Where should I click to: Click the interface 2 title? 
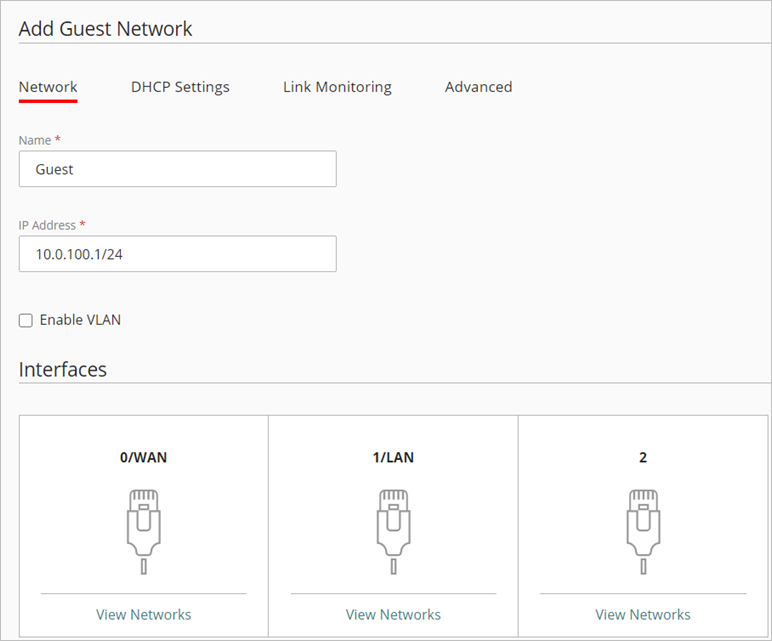point(643,458)
